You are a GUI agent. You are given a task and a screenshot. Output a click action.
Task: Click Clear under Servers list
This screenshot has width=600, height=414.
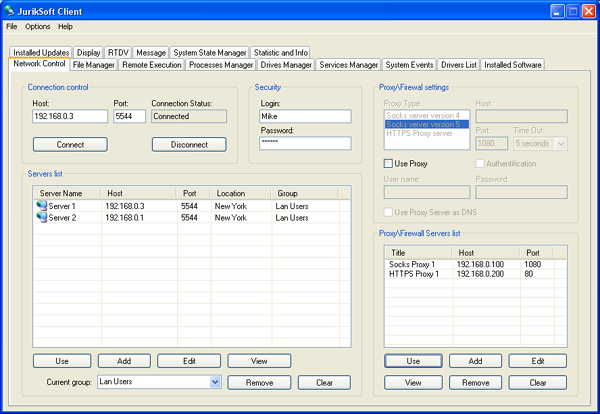324,383
